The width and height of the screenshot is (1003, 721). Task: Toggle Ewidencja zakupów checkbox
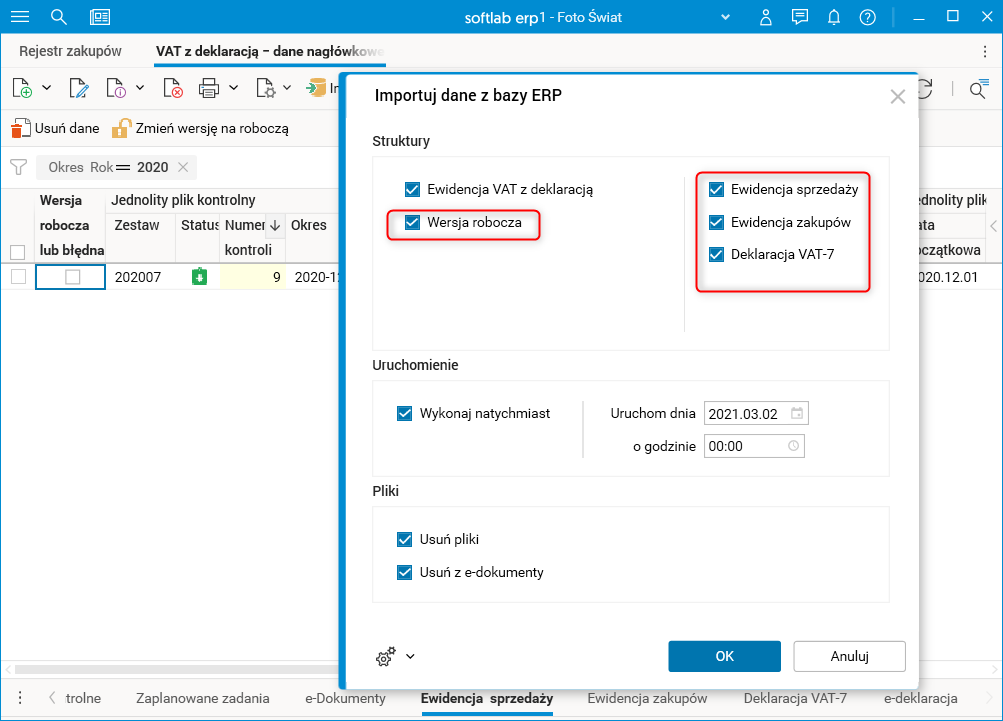pos(716,223)
